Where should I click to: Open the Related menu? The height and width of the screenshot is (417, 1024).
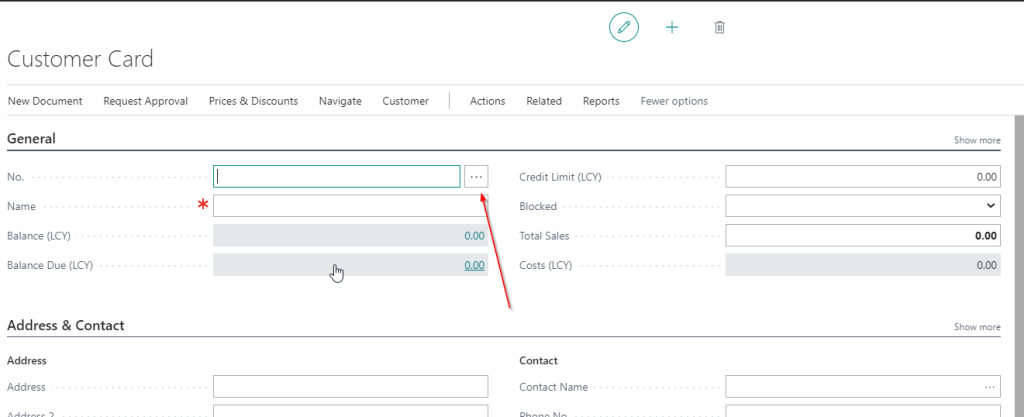tap(544, 101)
